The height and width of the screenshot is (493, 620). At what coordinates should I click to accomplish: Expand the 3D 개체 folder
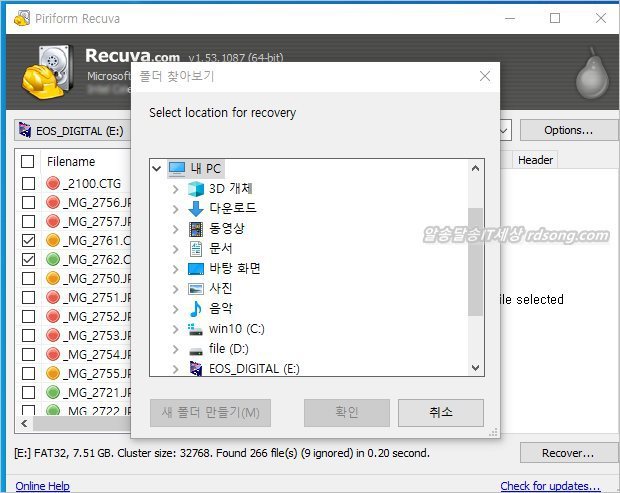click(x=176, y=189)
